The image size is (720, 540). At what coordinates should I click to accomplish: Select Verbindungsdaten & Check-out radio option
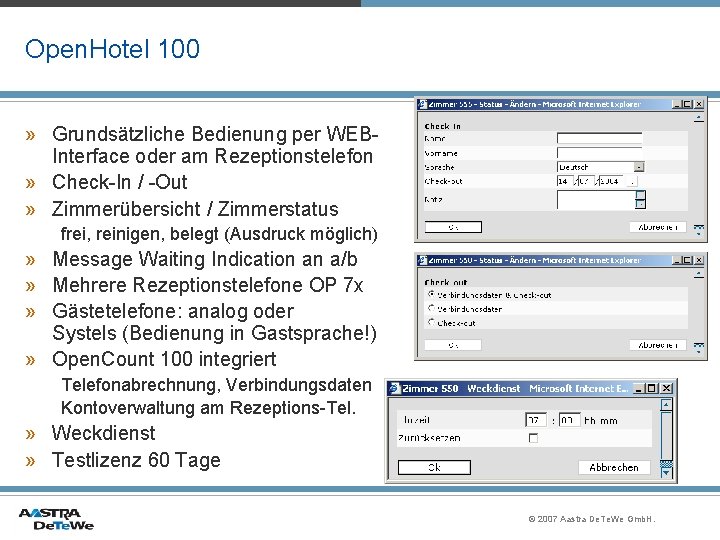[431, 294]
